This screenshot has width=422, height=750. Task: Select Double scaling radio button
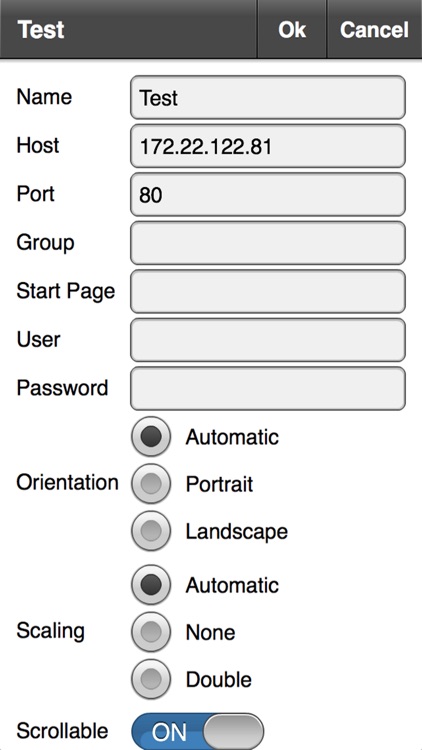151,679
